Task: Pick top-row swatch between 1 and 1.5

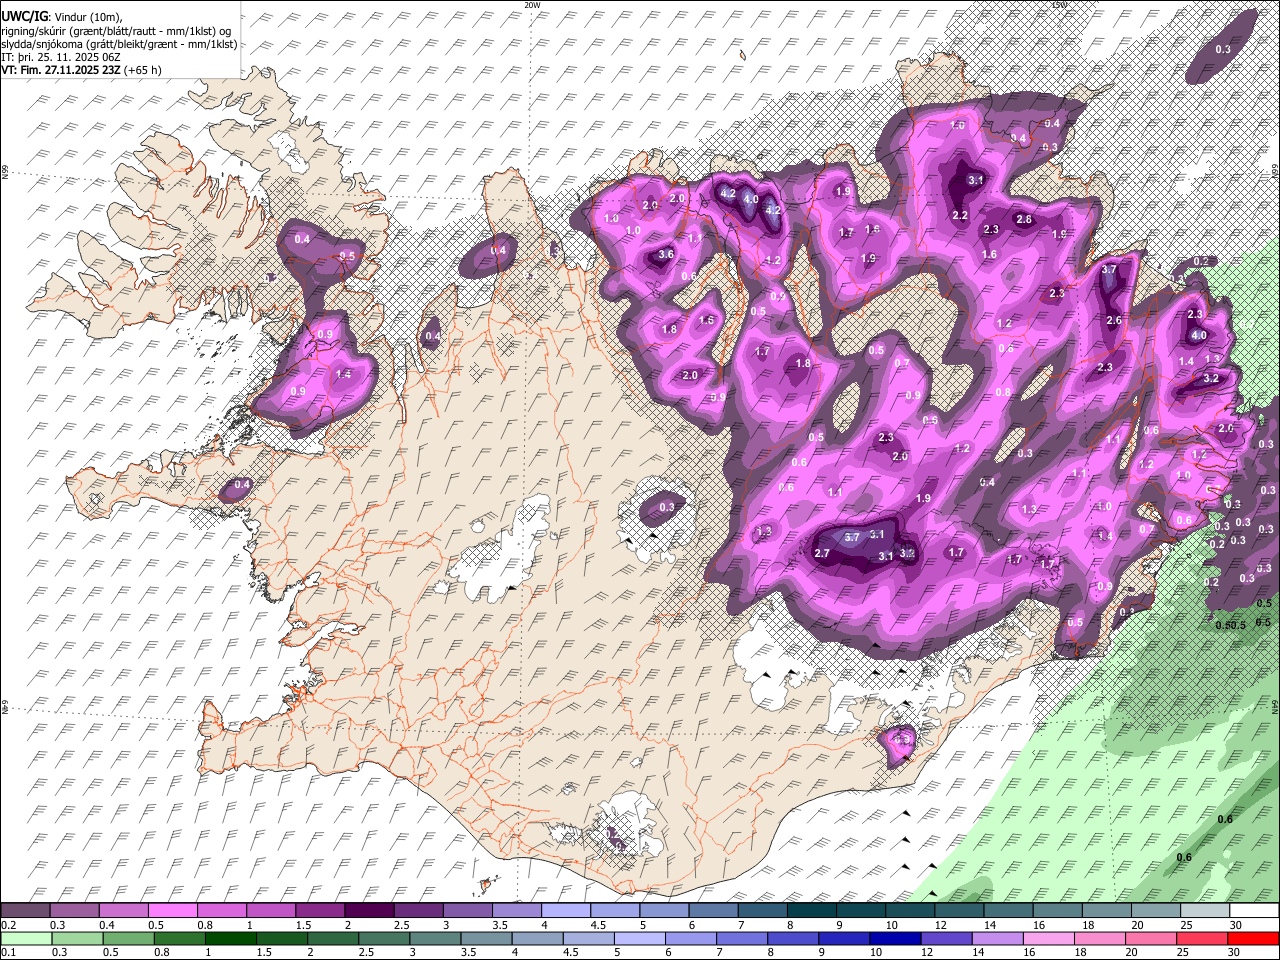Action: pyautogui.click(x=270, y=910)
